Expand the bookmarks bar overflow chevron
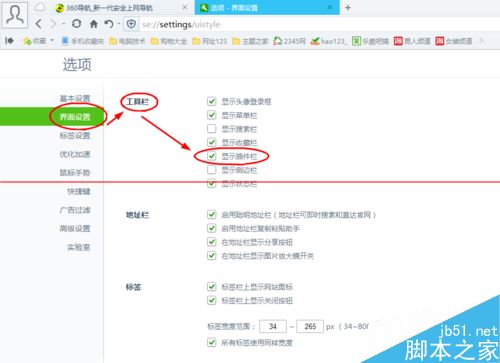Image resolution: width=500 pixels, height=363 pixels. [481, 41]
